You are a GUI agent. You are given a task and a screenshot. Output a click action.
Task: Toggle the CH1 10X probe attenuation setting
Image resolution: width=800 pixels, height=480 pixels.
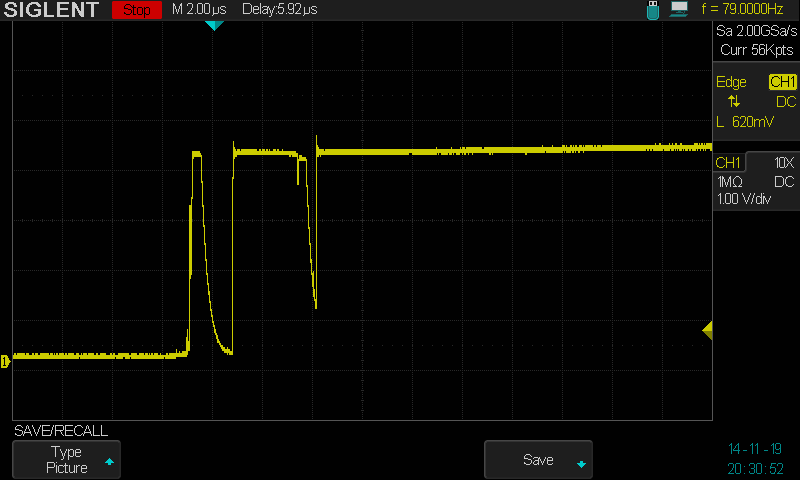pyautogui.click(x=784, y=163)
